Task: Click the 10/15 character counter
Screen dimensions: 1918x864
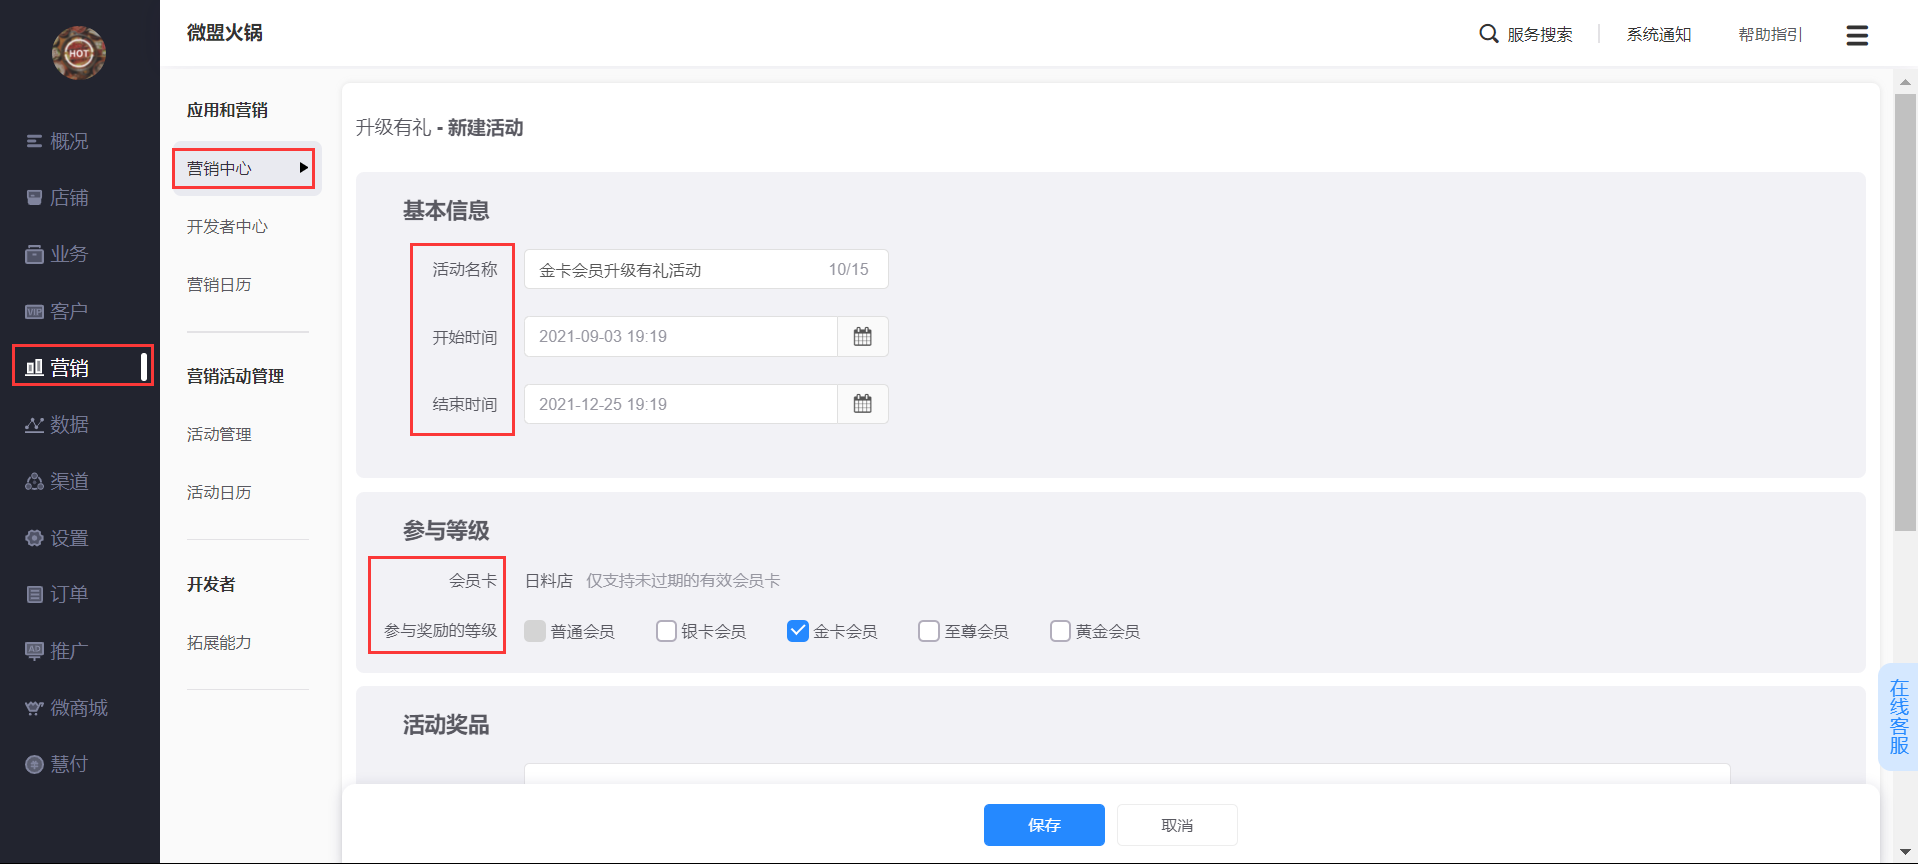Action: 849,270
